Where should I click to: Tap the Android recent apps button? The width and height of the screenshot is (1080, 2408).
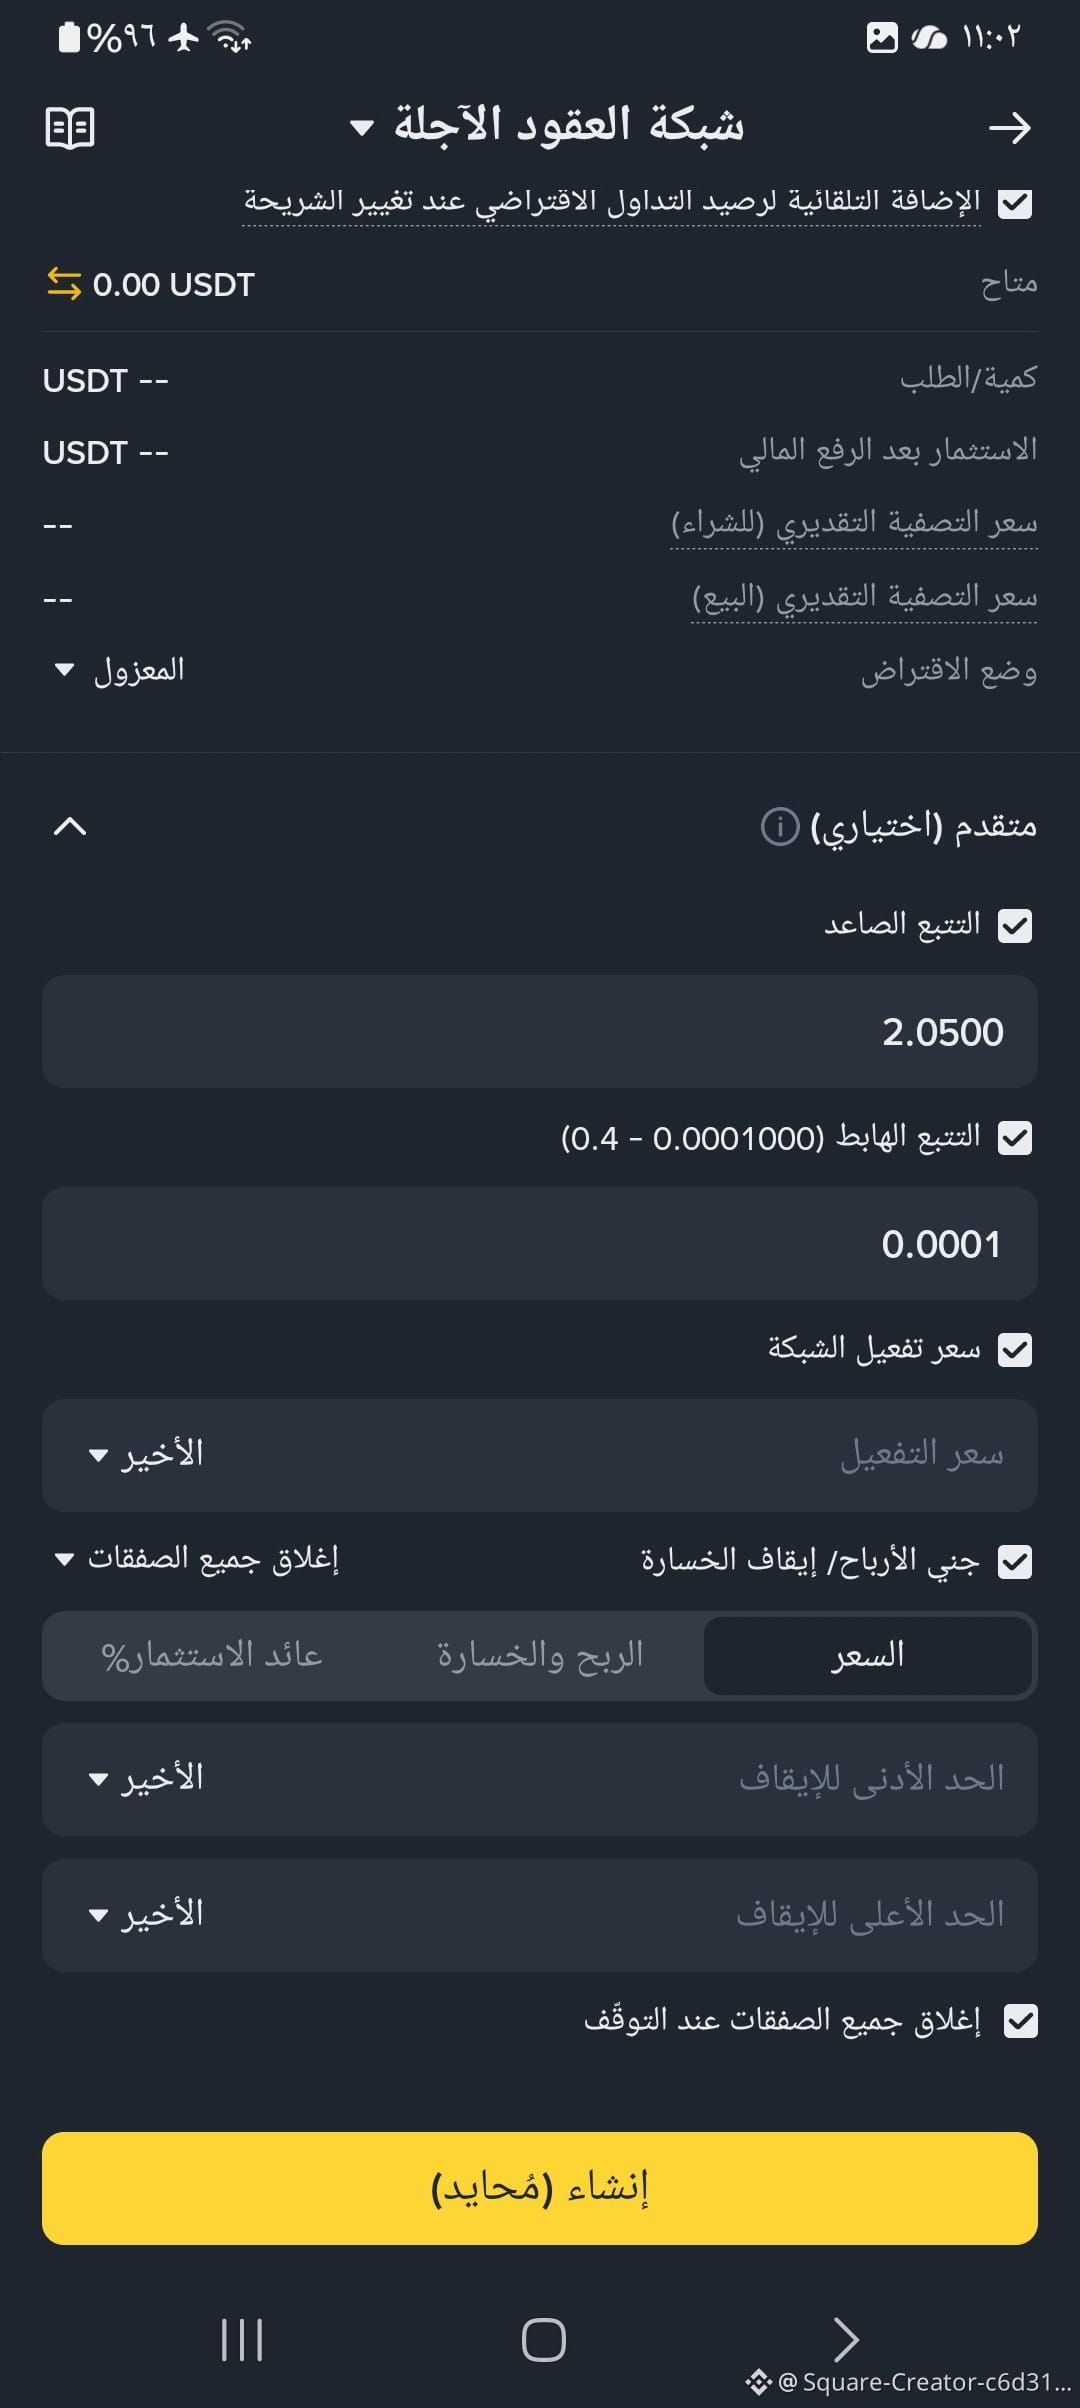tap(242, 2340)
